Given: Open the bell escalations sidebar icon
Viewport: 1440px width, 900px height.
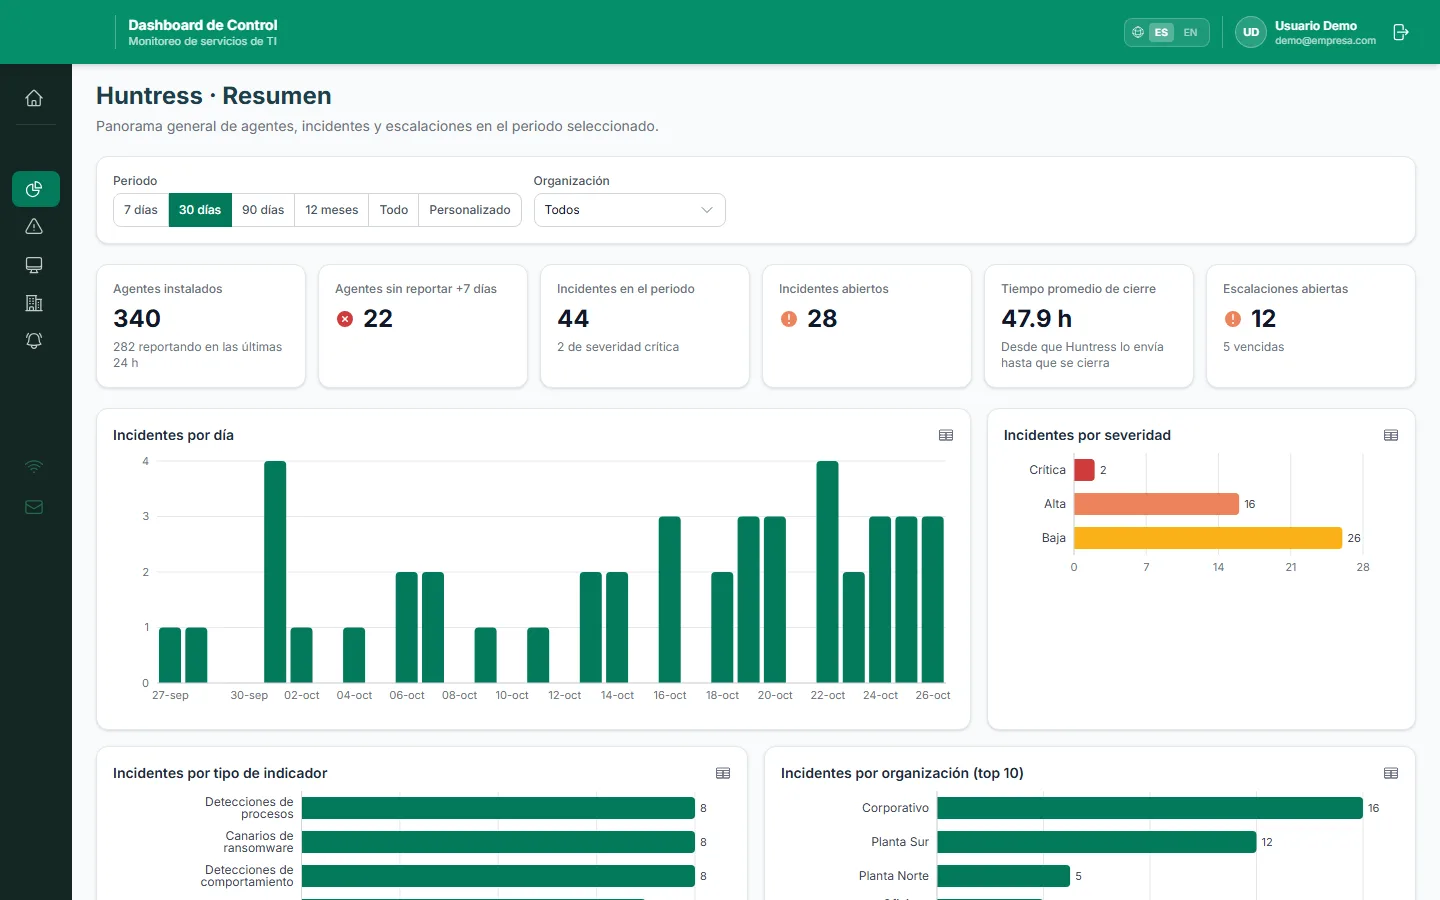Looking at the screenshot, I should 34,341.
